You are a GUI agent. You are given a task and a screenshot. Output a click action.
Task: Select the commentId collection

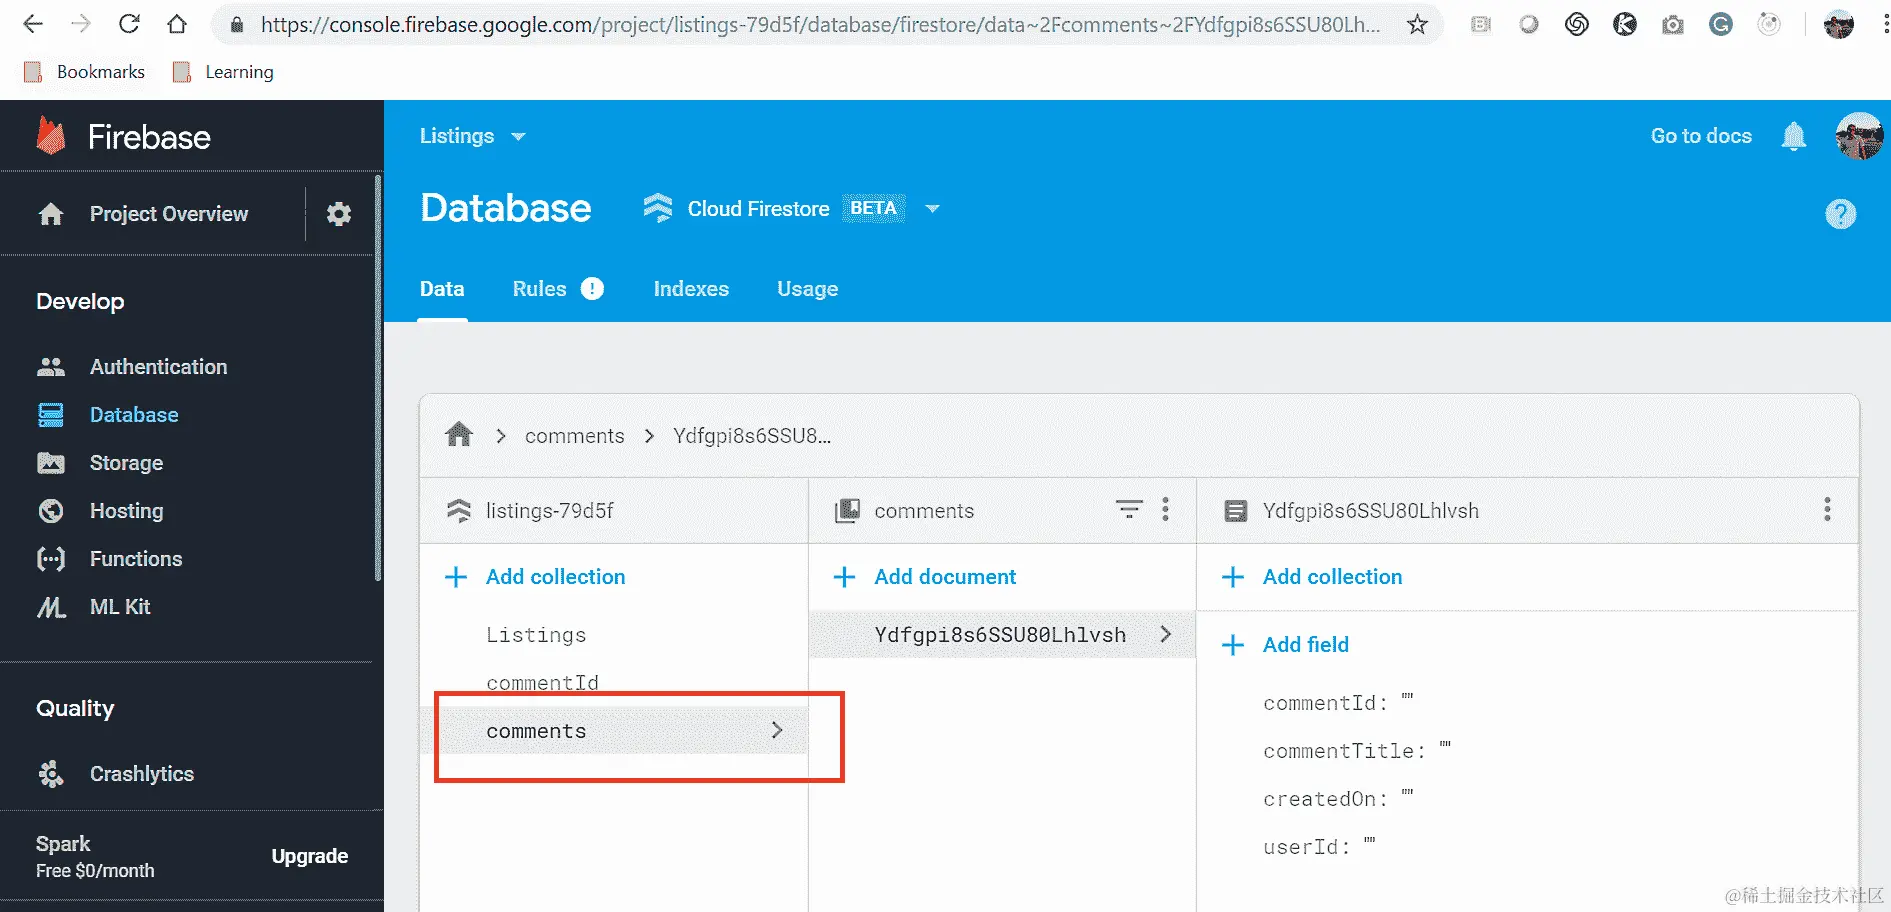click(542, 682)
